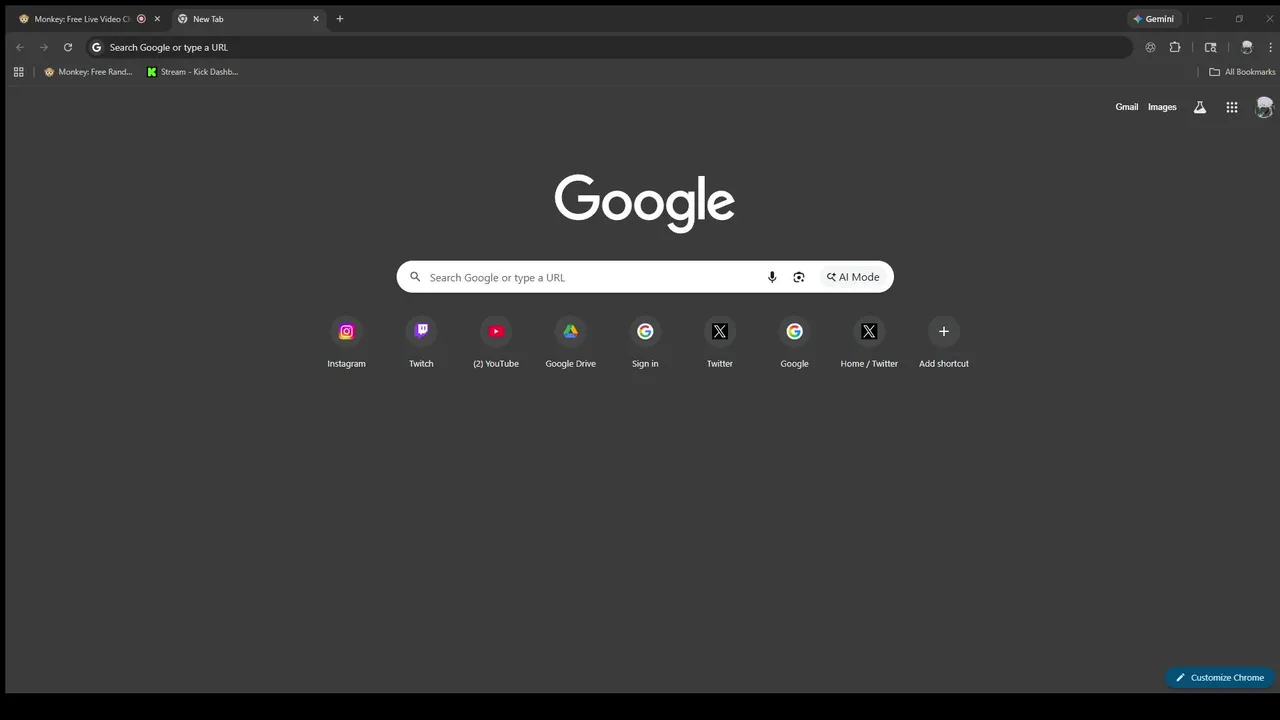
Task: Click the Add shortcut plus tile
Action: pos(944,342)
